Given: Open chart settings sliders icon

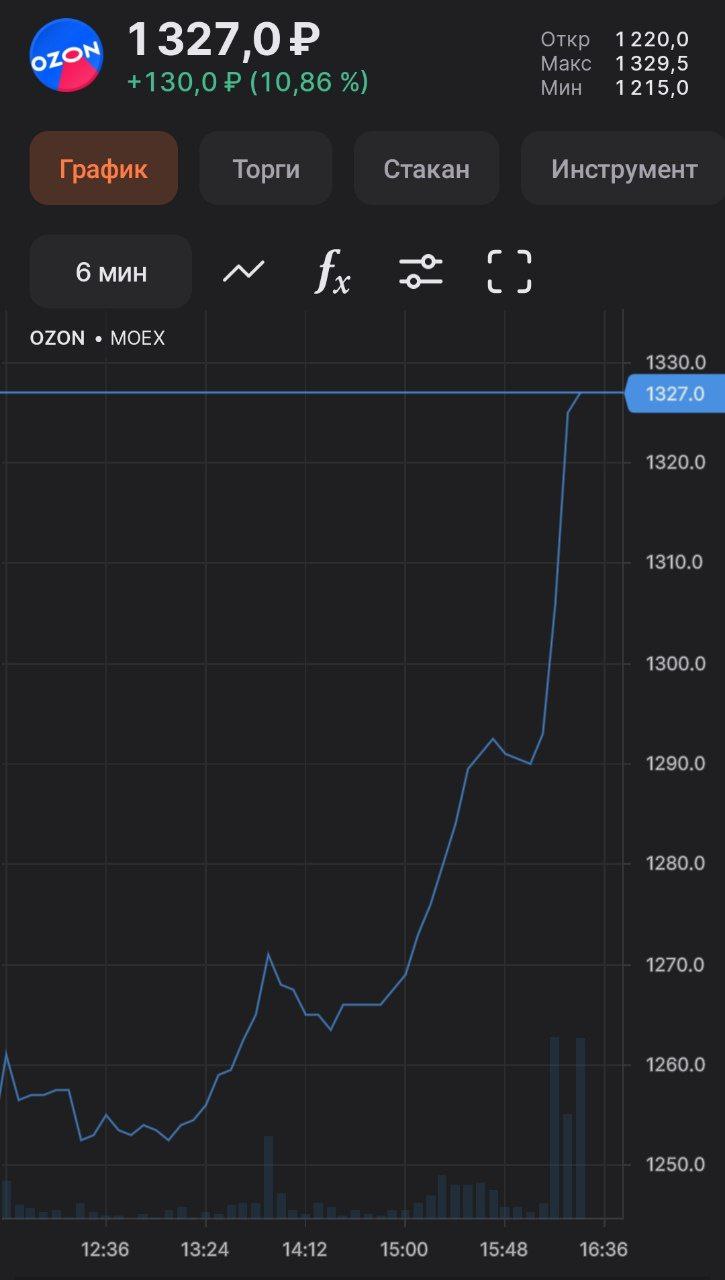Looking at the screenshot, I should click(x=421, y=271).
